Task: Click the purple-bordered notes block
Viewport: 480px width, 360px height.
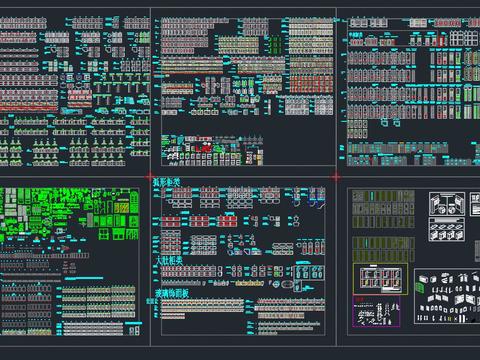Action: tap(376, 311)
